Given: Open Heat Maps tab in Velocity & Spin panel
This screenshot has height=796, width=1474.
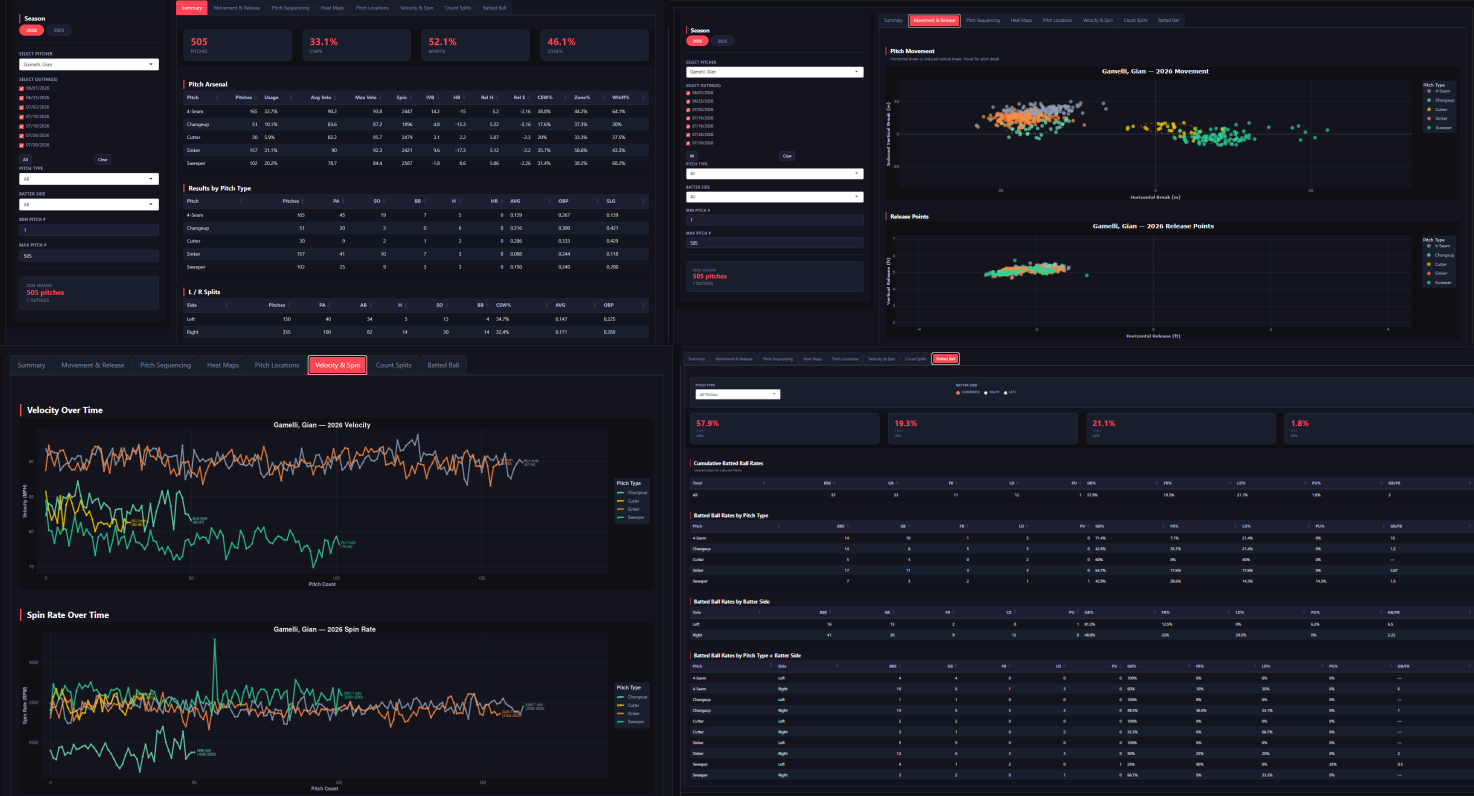Looking at the screenshot, I should (223, 365).
